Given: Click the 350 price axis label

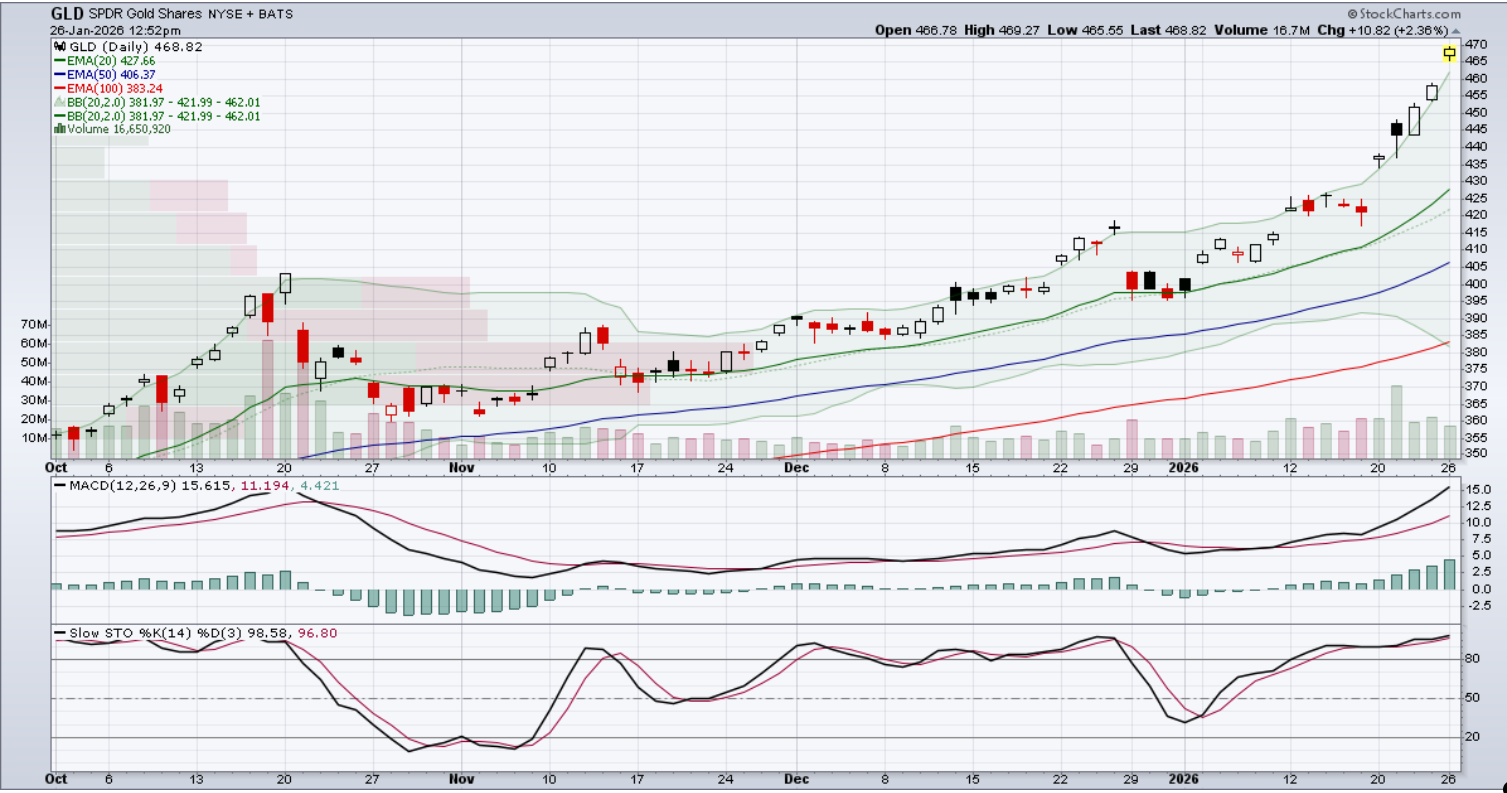Looking at the screenshot, I should (x=1476, y=454).
